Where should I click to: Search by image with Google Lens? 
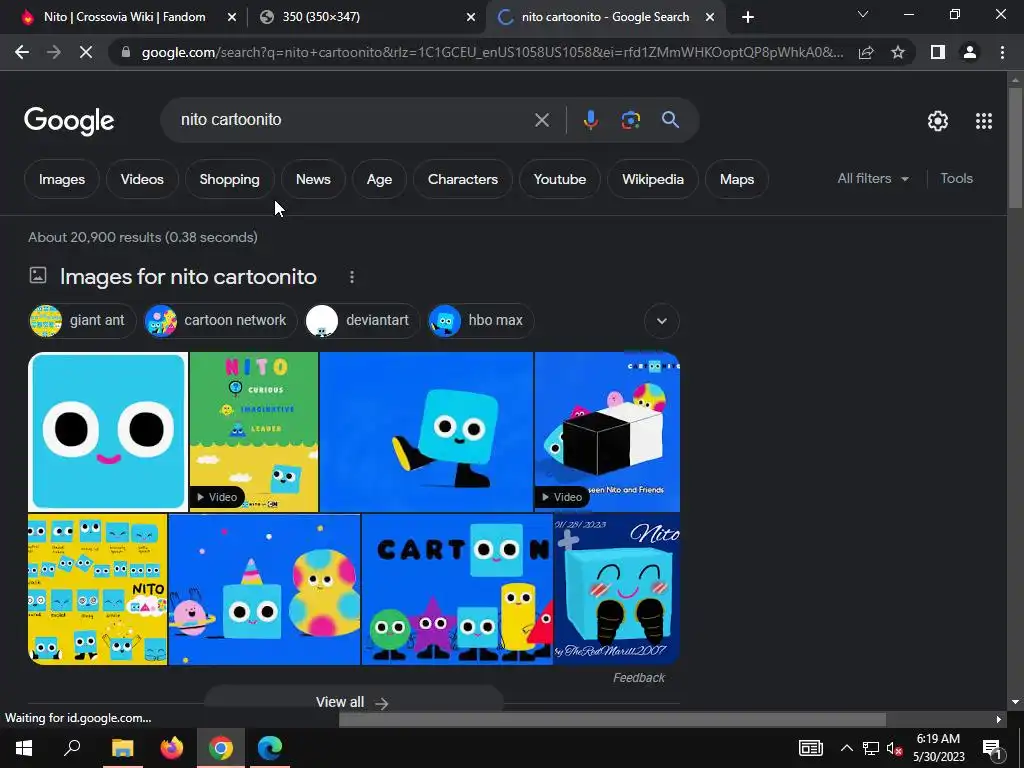631,120
